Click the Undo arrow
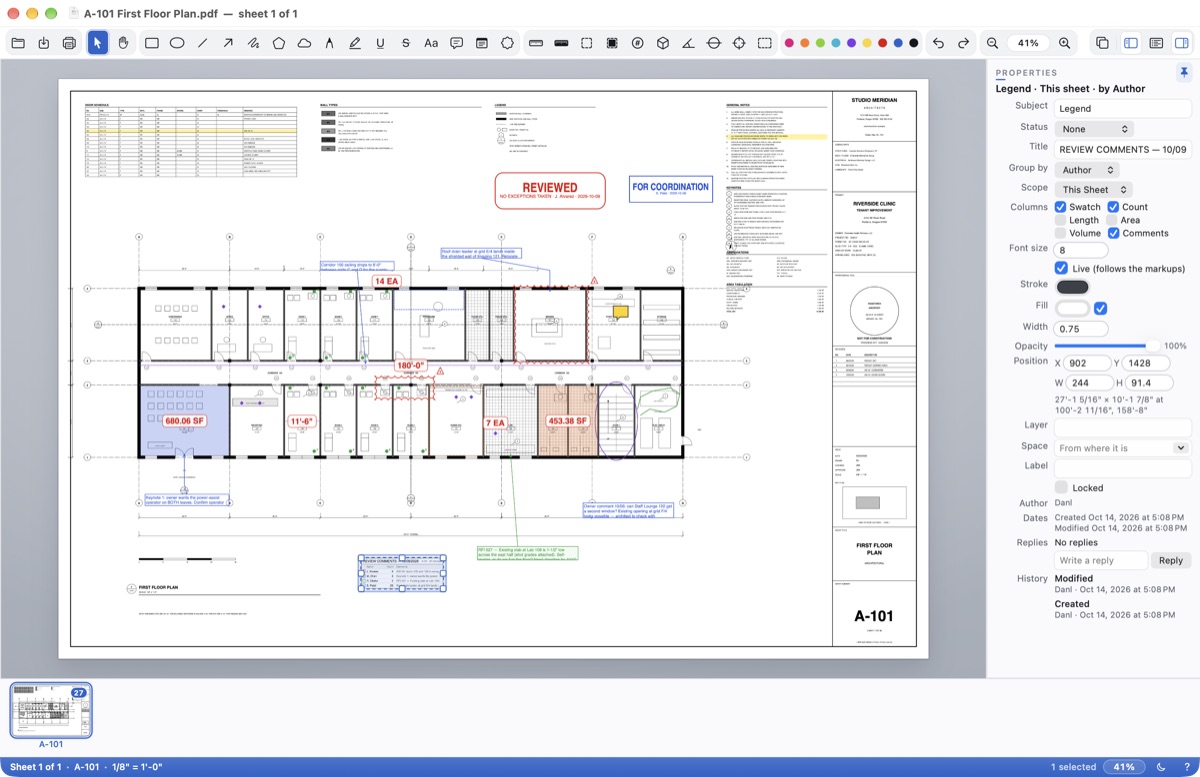The image size is (1200, 777). [x=938, y=43]
